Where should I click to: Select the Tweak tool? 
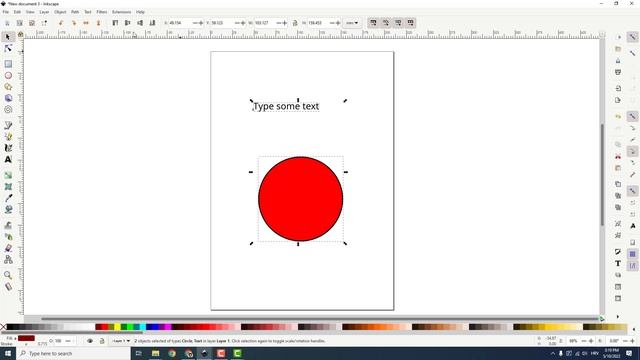point(8,225)
